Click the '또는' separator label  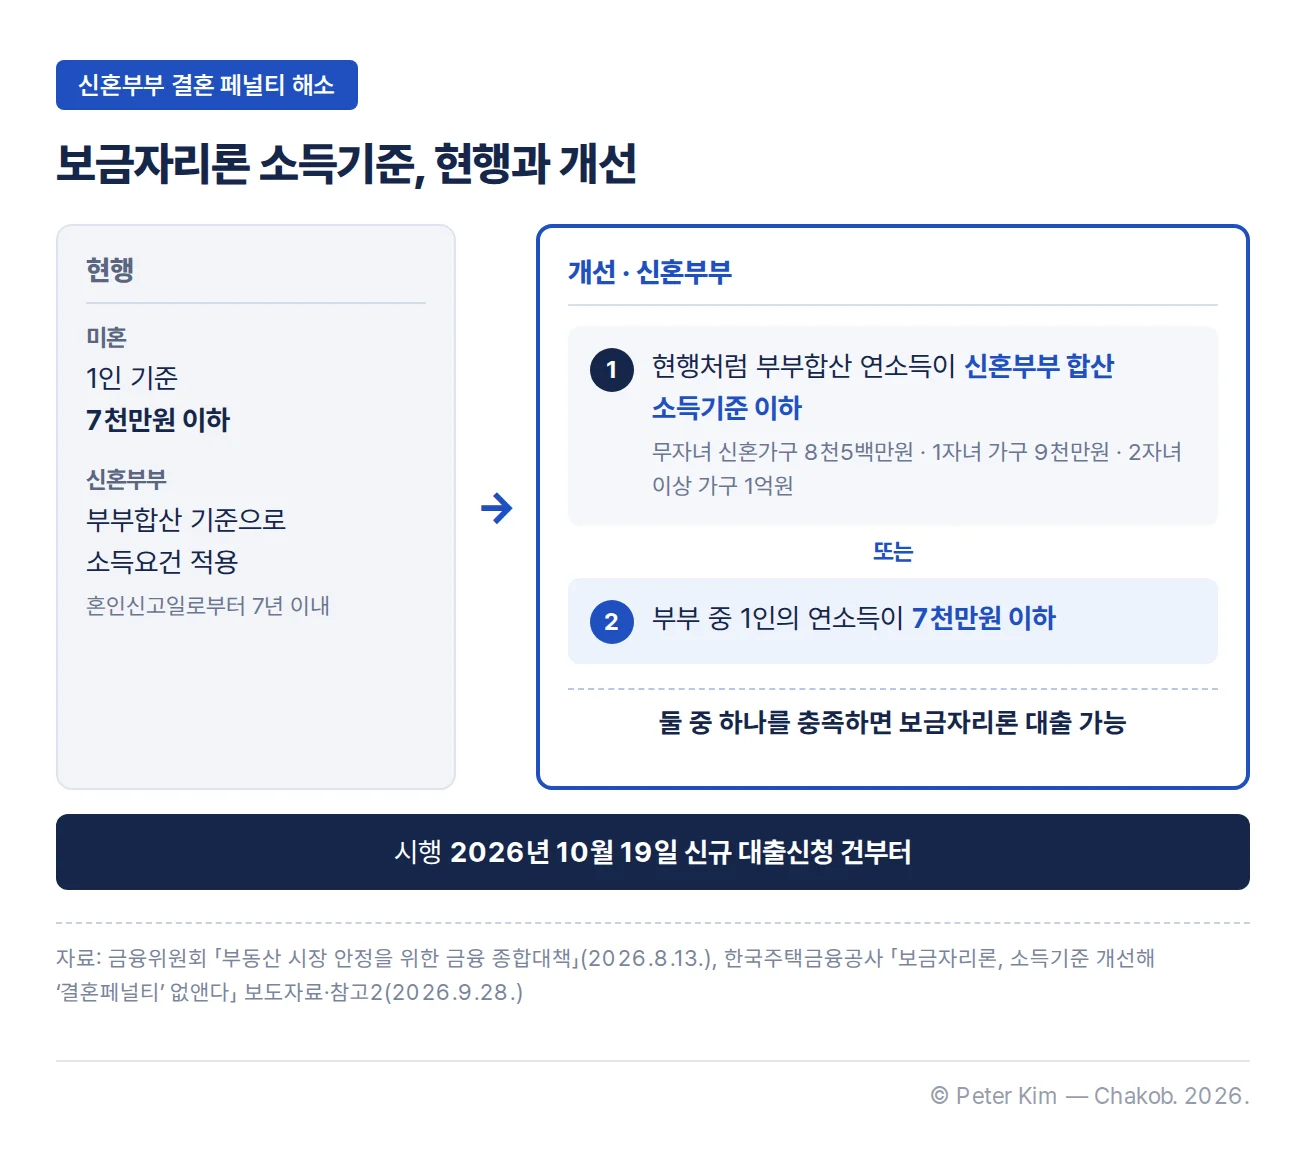(x=893, y=552)
